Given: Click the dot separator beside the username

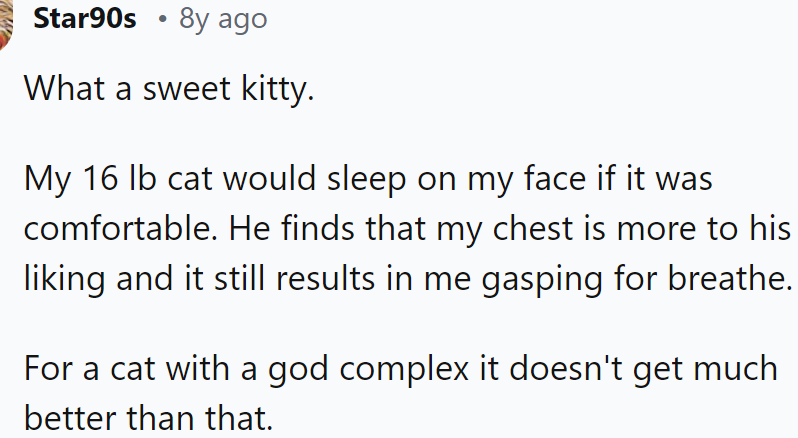Looking at the screenshot, I should (161, 20).
